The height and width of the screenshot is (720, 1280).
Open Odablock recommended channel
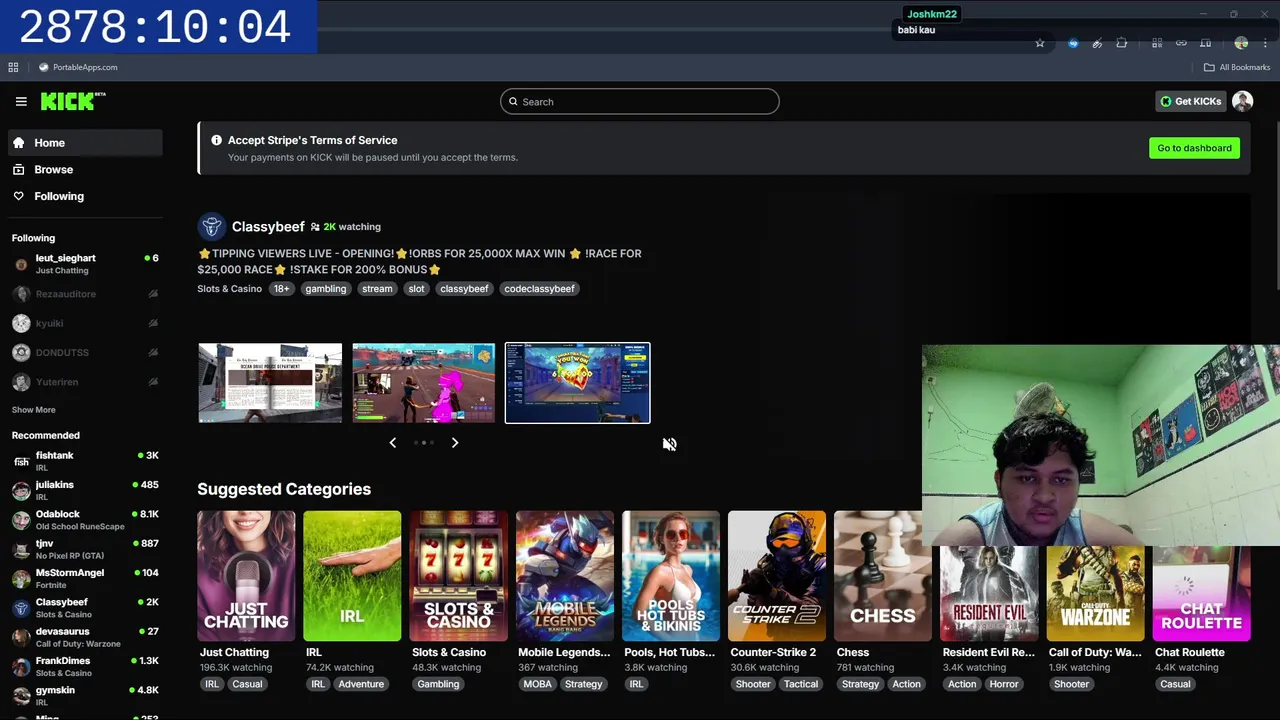click(85, 520)
